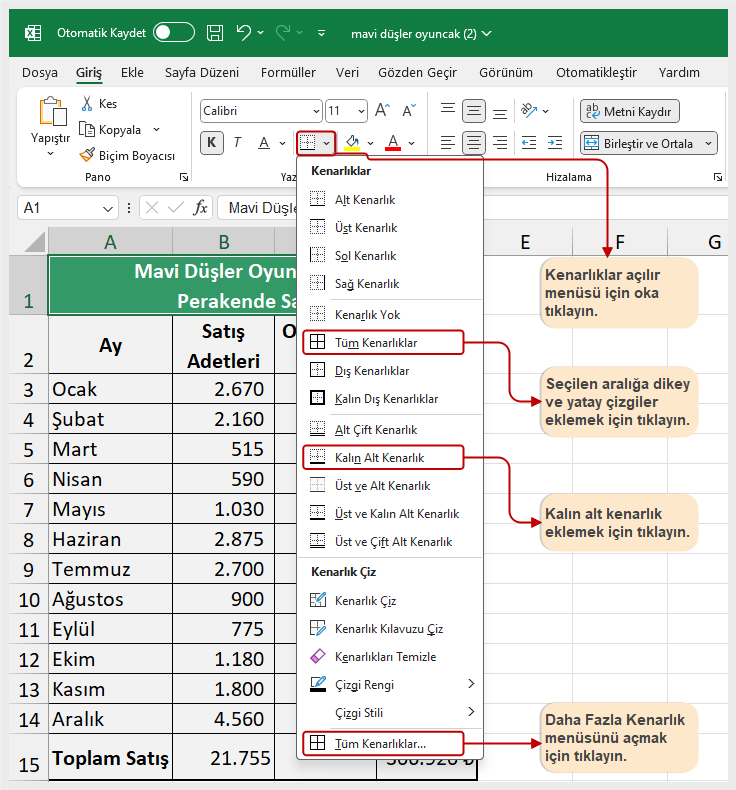Screen dimensions: 736x790
Task: Click the formula bar input field
Action: point(474,208)
